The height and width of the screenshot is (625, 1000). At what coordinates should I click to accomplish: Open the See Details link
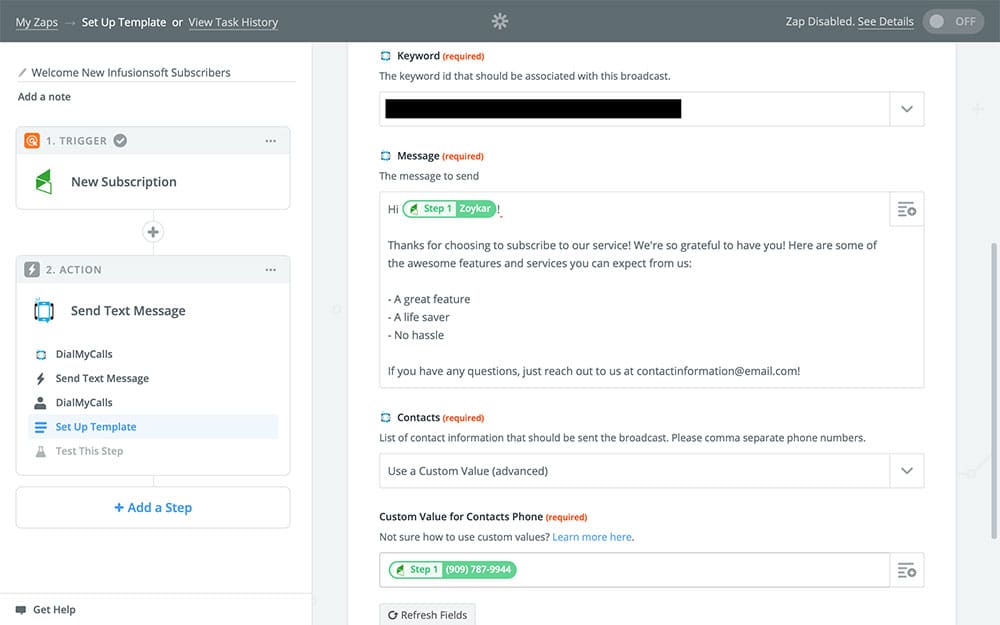885,21
